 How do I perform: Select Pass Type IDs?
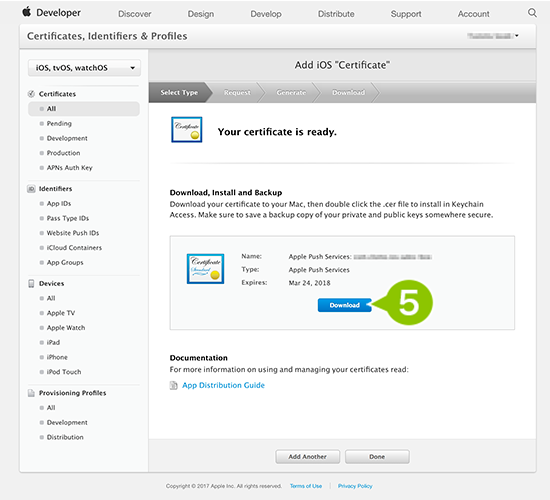[68, 218]
